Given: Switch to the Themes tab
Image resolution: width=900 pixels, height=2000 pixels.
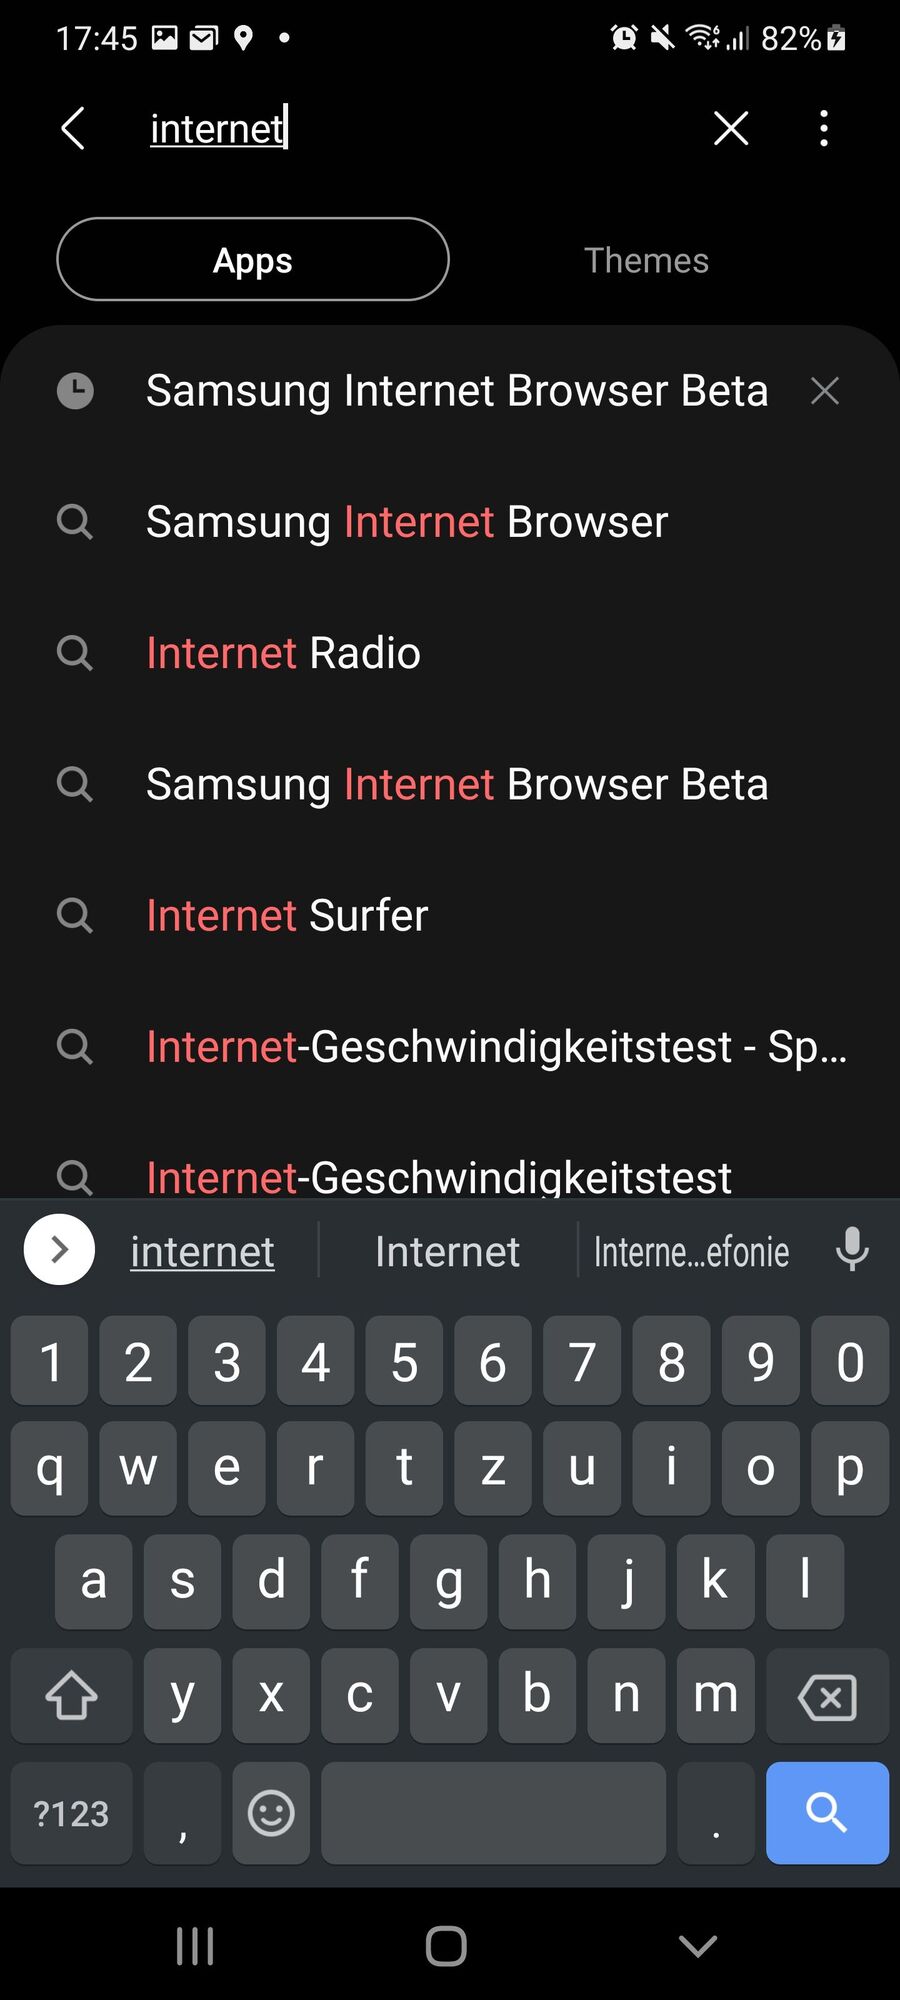Looking at the screenshot, I should [x=646, y=260].
